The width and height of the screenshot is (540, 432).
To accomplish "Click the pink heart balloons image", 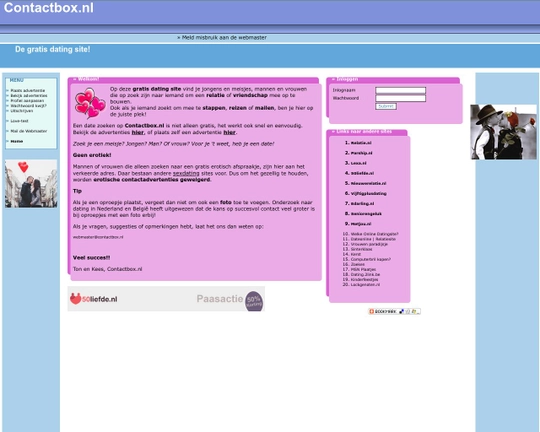I will [90, 103].
